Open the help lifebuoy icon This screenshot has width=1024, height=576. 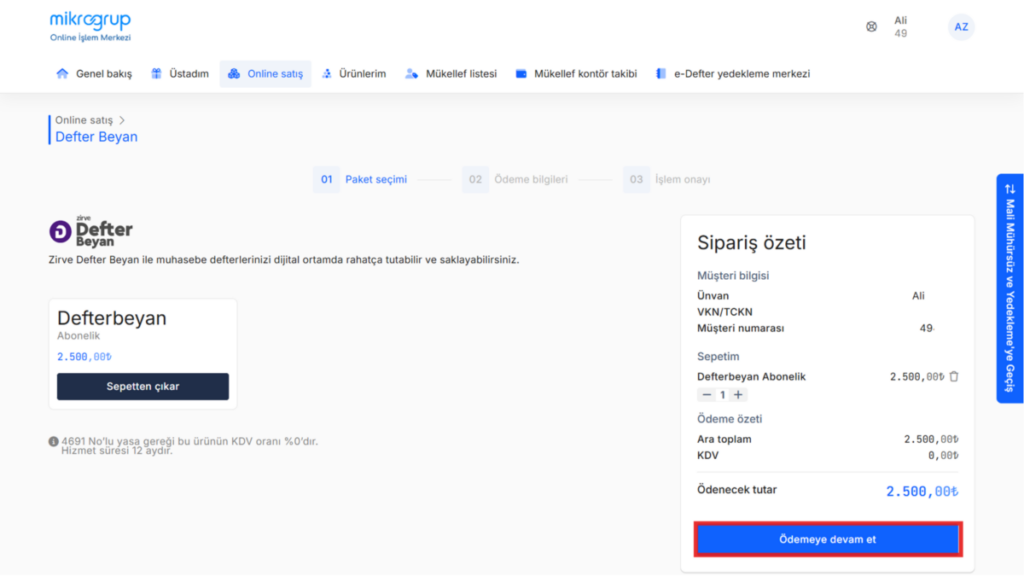pos(871,27)
